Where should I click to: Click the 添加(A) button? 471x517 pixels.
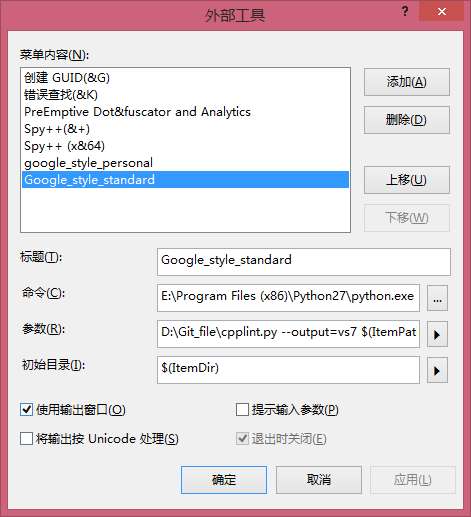pyautogui.click(x=407, y=82)
